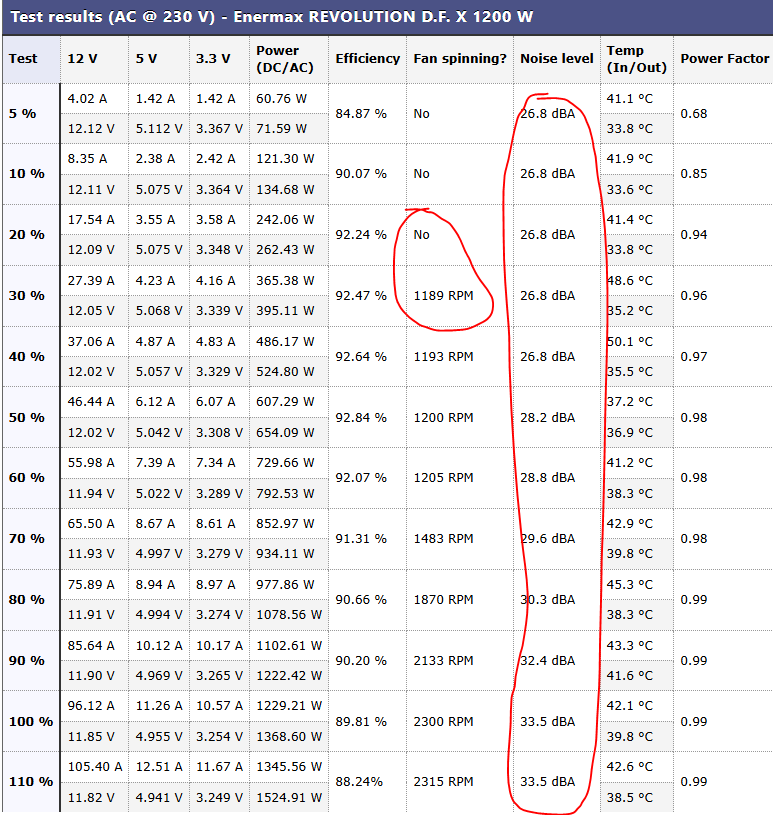Image resolution: width=773 pixels, height=815 pixels.
Task: Click the 100 % test row label
Action: (x=31, y=721)
